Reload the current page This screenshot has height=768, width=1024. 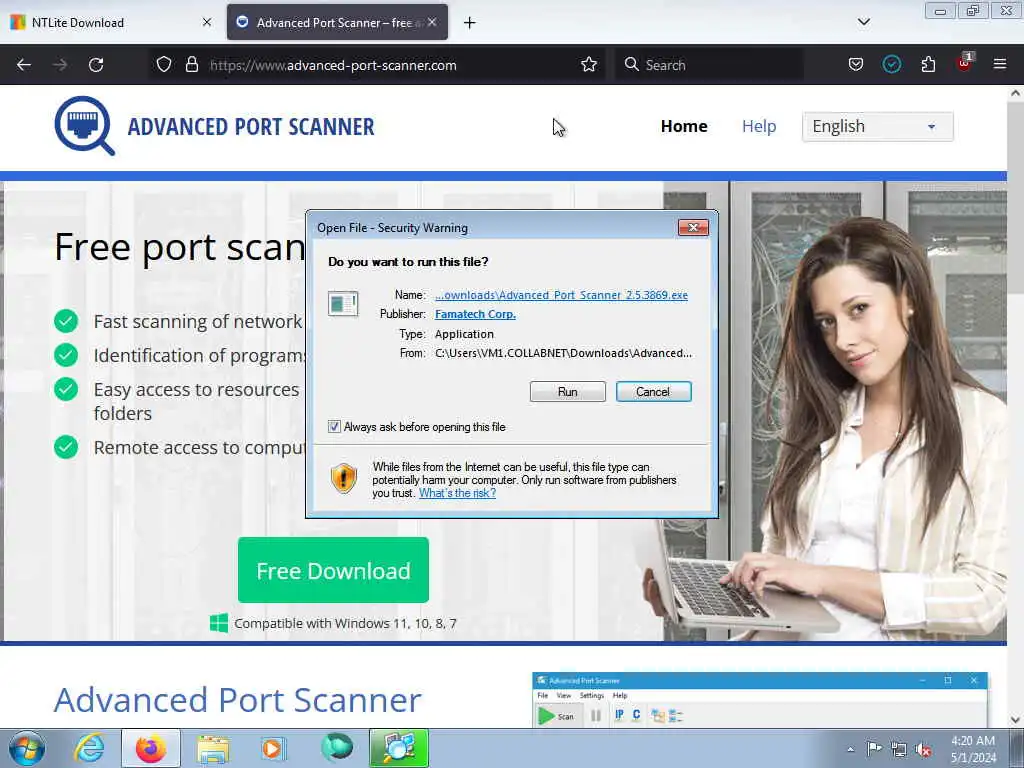point(96,65)
